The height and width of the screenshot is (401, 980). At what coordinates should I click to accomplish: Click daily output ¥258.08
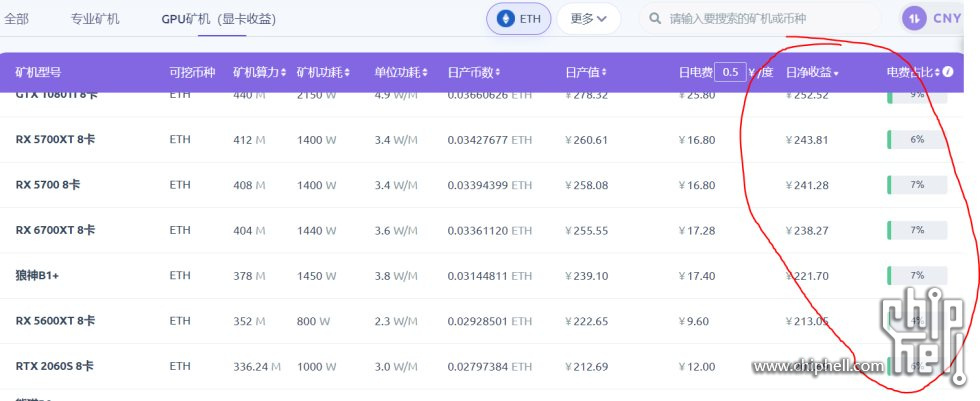[586, 186]
